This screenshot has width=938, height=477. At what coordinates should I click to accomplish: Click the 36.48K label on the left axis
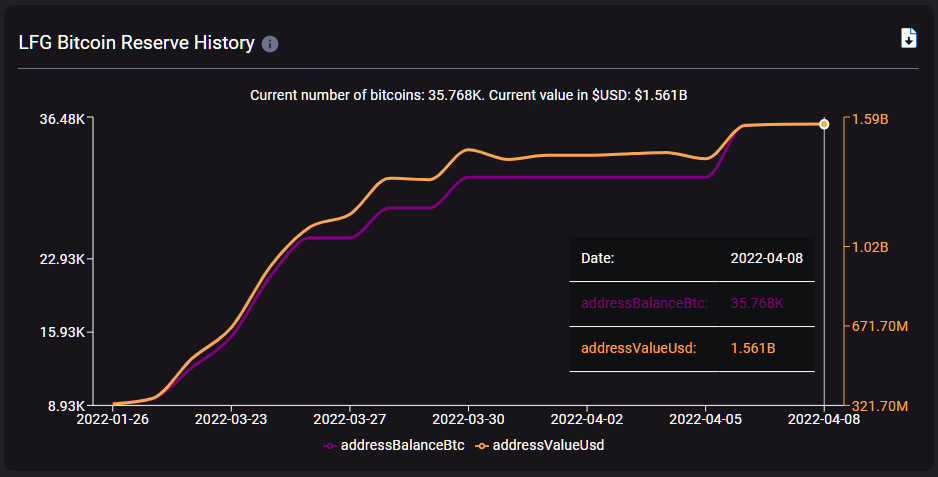61,119
